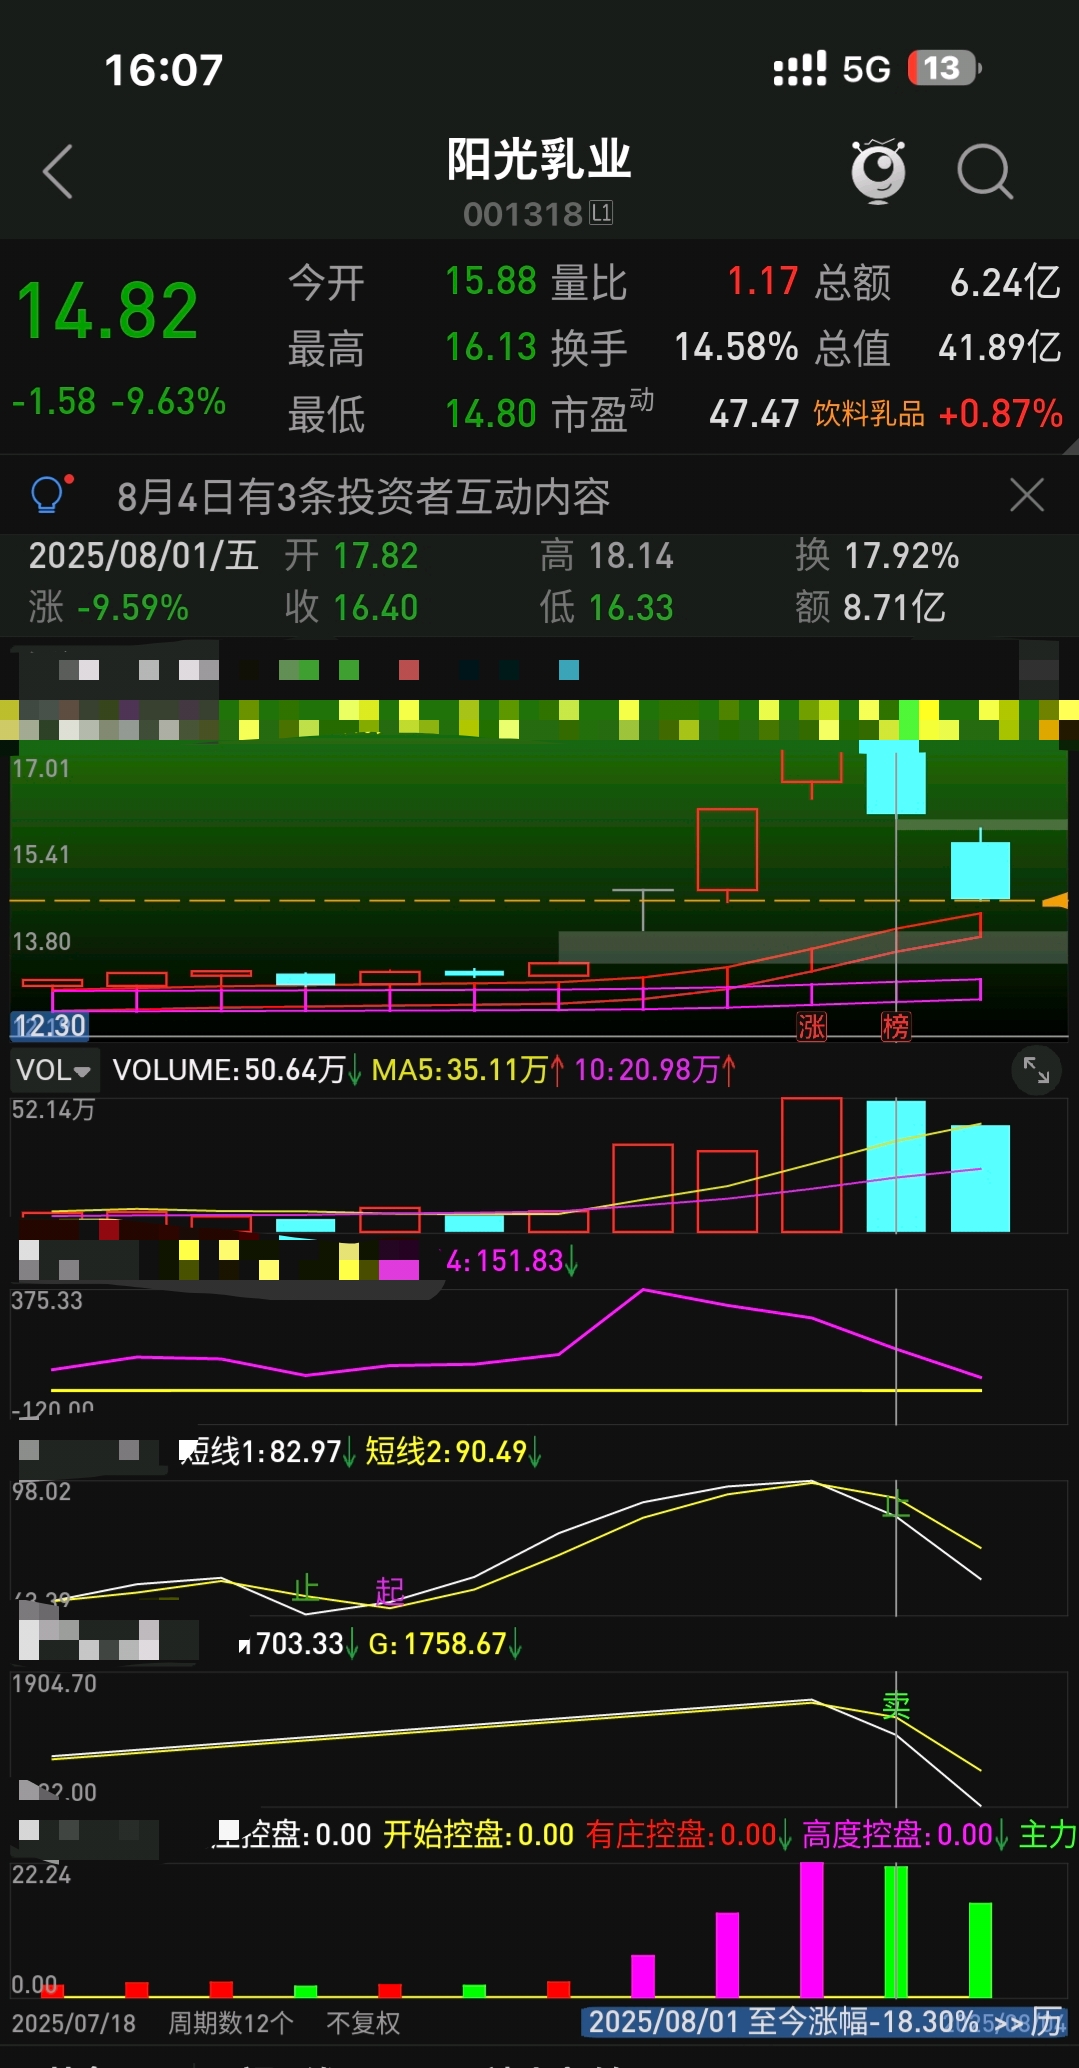Tap the 涨 marker on the K-line chart

pos(811,1026)
